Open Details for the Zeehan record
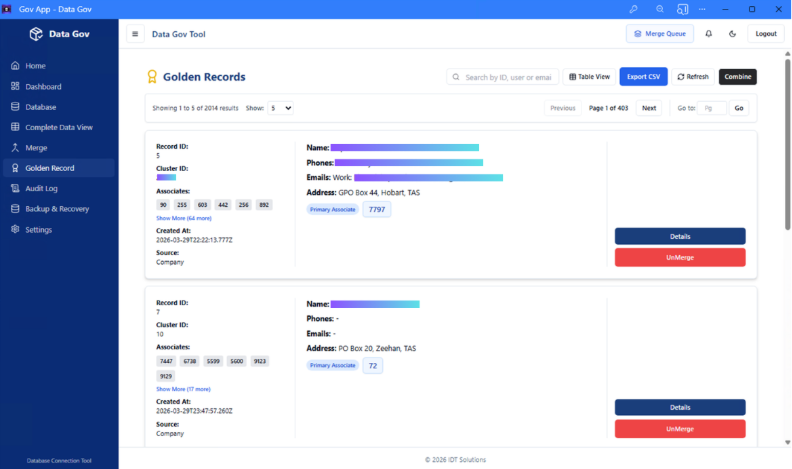The height and width of the screenshot is (469, 792). pos(680,407)
